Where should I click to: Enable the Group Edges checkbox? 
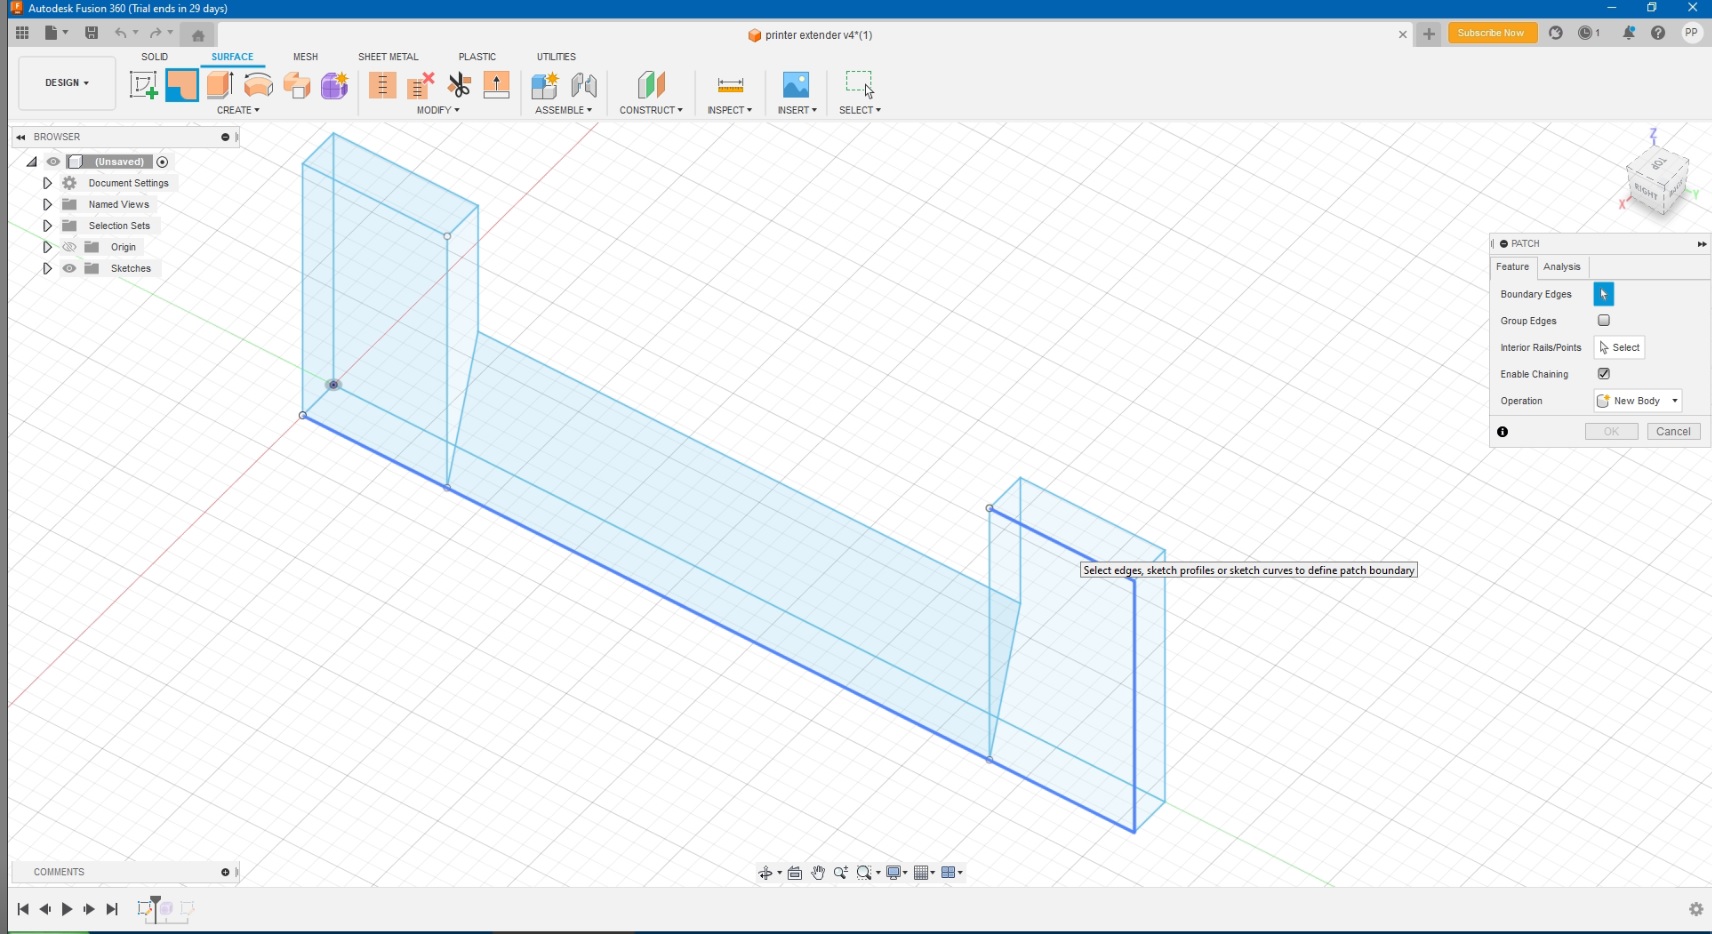point(1604,320)
